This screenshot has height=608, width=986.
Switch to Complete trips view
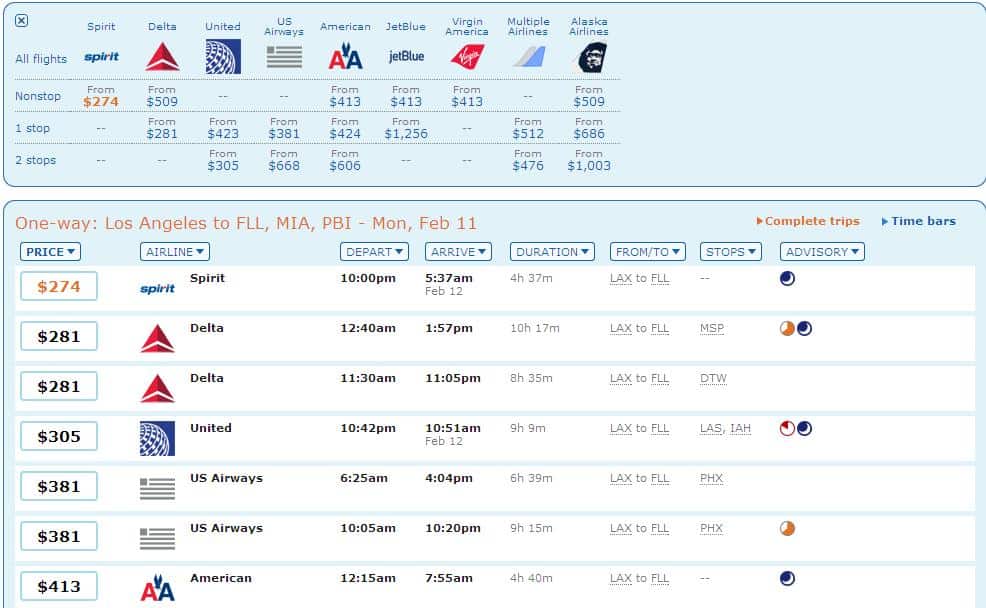coord(808,221)
